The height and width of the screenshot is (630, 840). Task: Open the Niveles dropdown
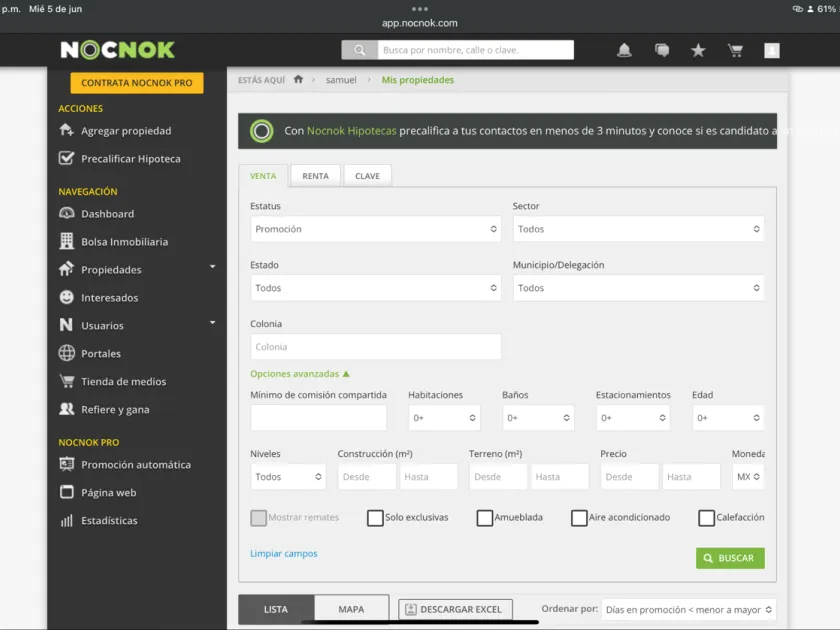coord(288,477)
